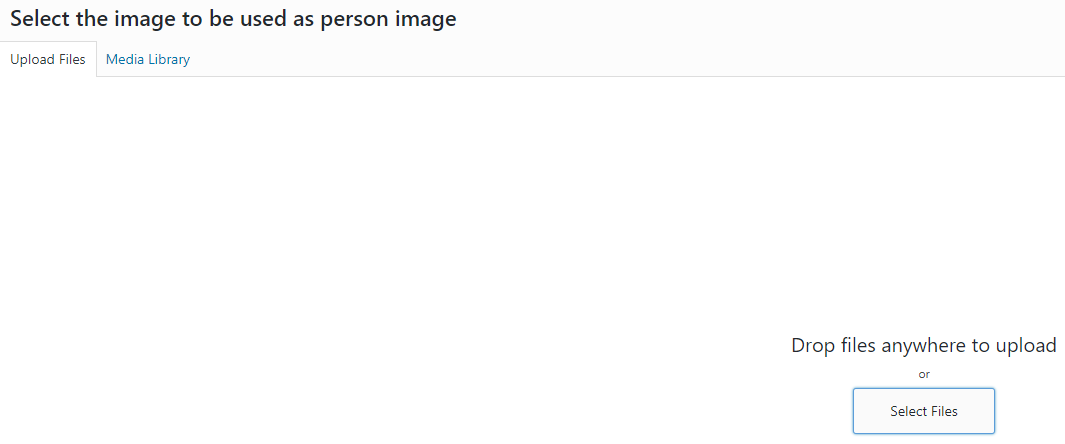The width and height of the screenshot is (1065, 444).
Task: Focus the 'Select the image' heading text
Action: (233, 19)
